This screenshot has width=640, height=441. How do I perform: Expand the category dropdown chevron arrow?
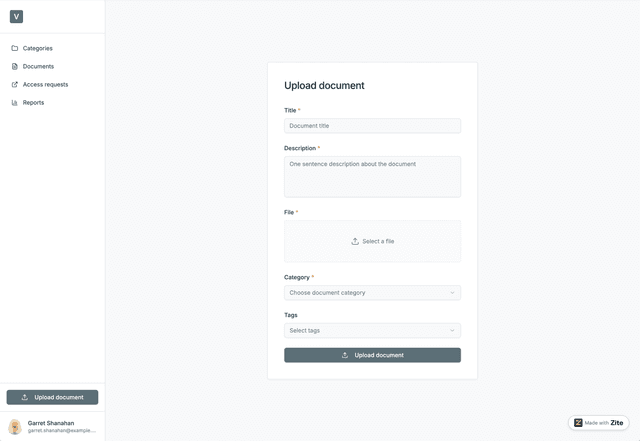point(452,293)
